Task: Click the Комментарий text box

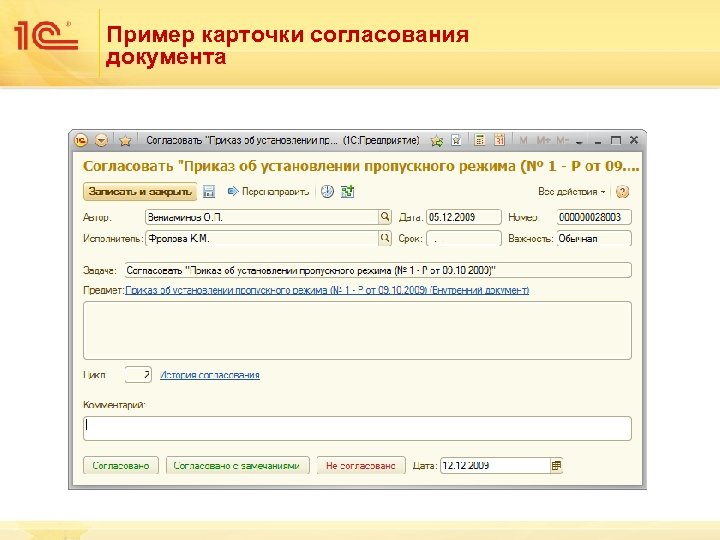Action: pyautogui.click(x=357, y=428)
